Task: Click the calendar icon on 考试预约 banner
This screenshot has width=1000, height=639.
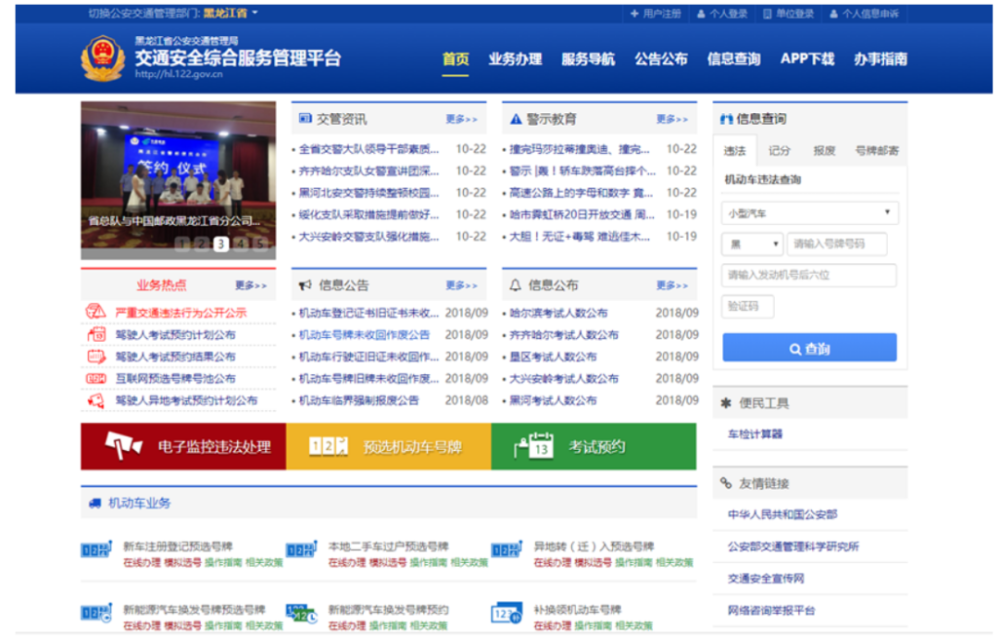Action: point(534,446)
